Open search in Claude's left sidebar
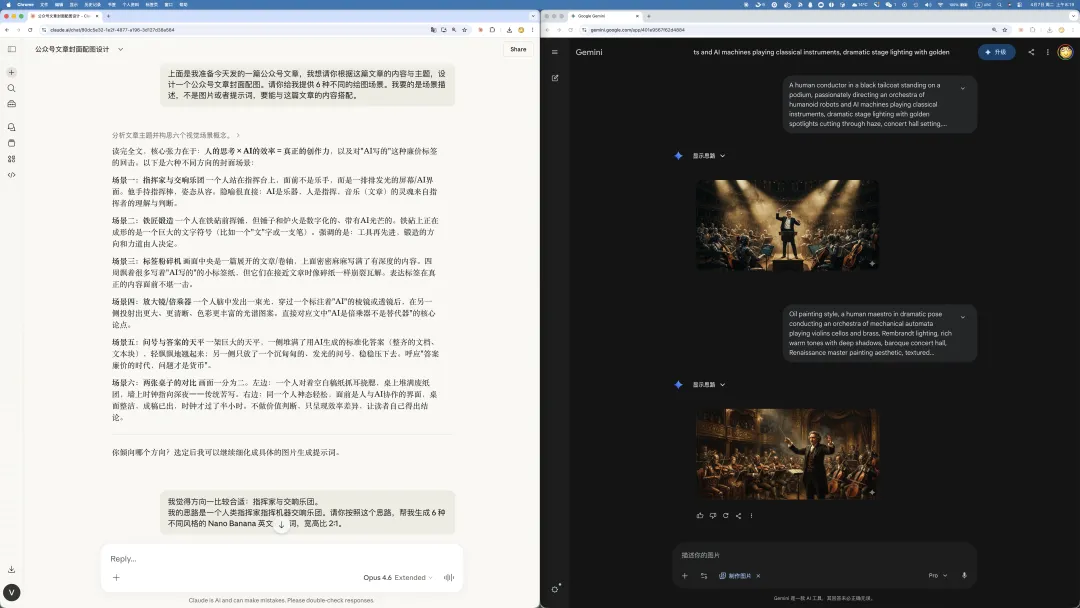 [x=11, y=88]
